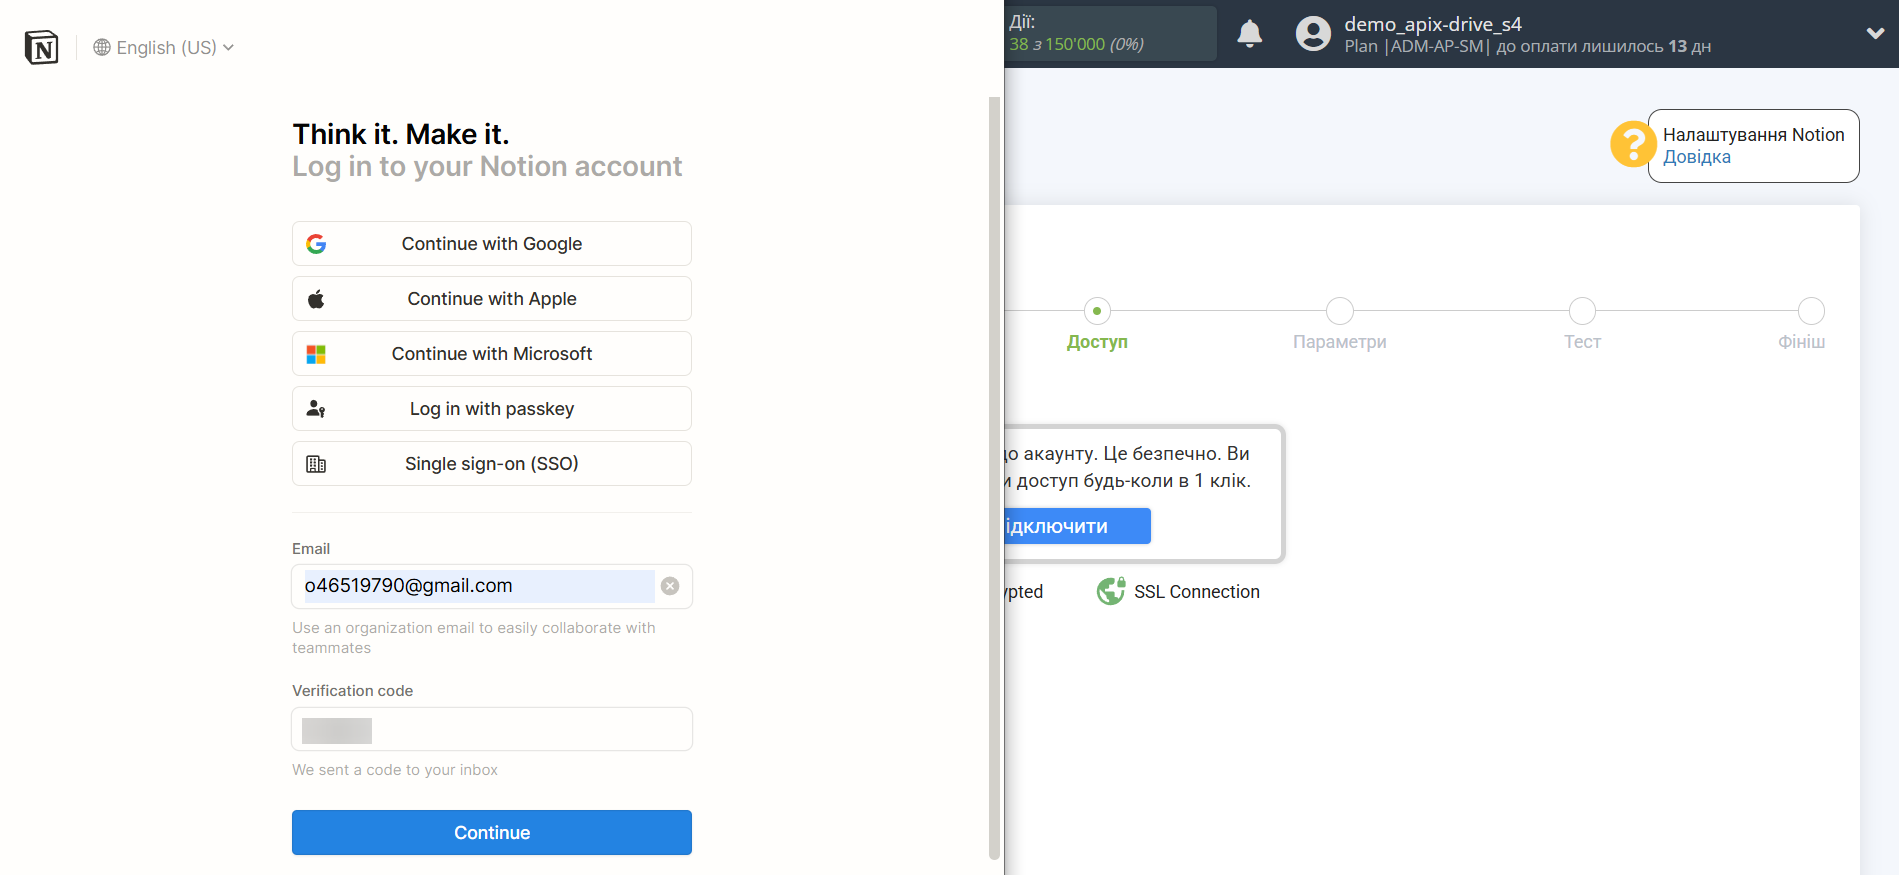This screenshot has height=875, width=1899.
Task: Open the Довідка help link
Action: click(x=1696, y=157)
